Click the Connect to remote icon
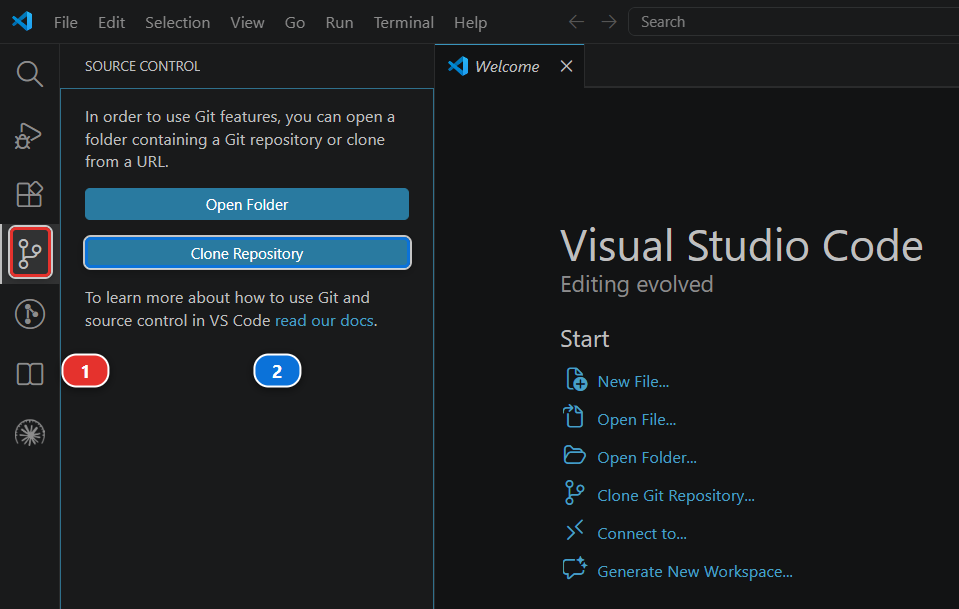Viewport: 959px width, 609px height. 574,530
